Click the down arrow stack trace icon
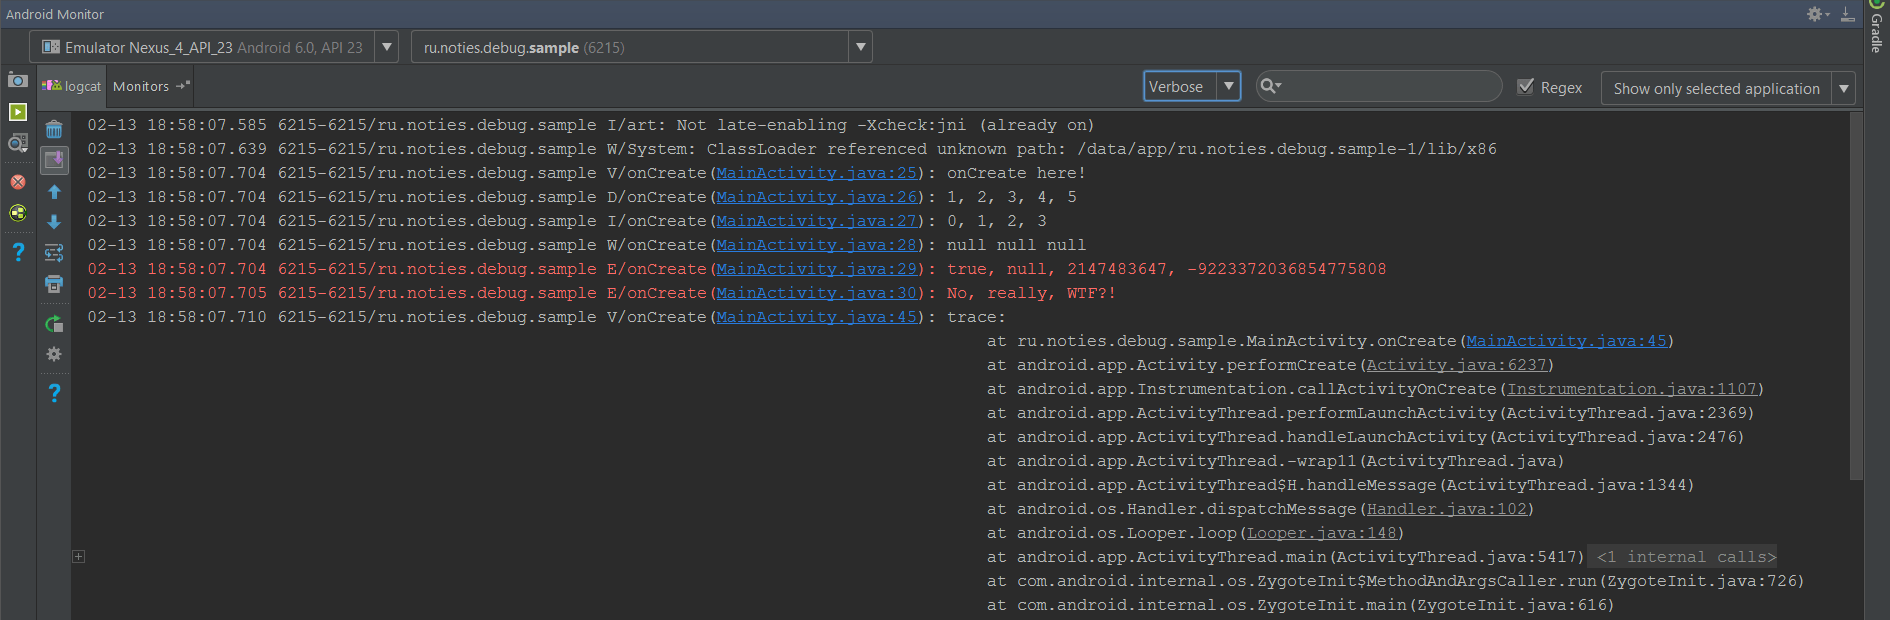This screenshot has width=1890, height=620. tap(54, 222)
